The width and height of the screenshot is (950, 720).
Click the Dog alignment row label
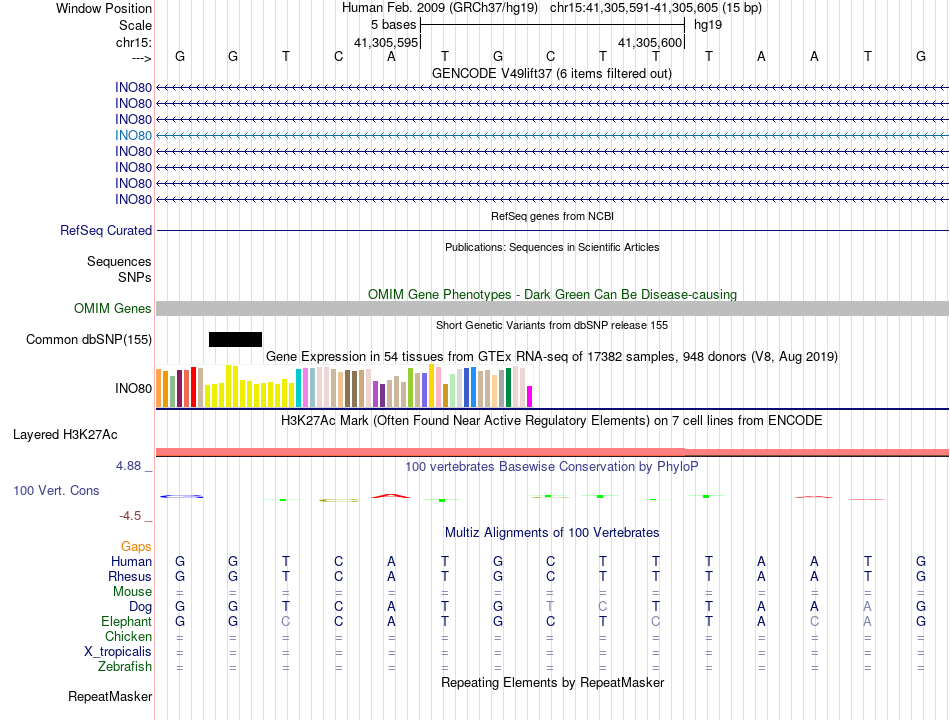(x=140, y=607)
